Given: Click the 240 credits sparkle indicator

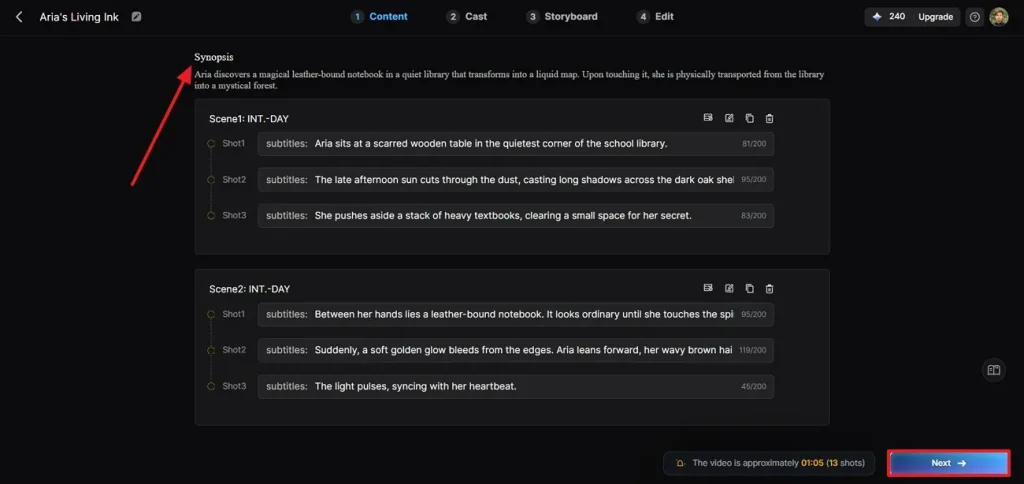Looking at the screenshot, I should (889, 17).
